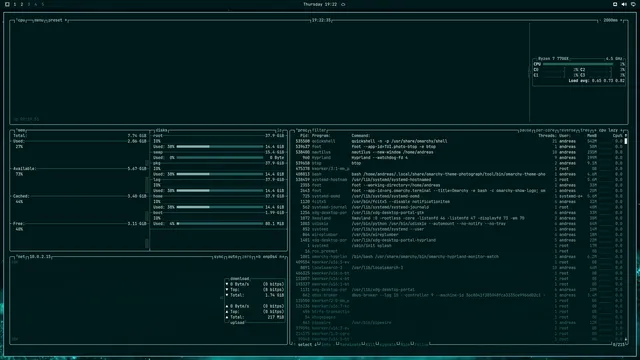Click the Ryzen 7 7700X CPU meter bar
Screen dimensions: 640x360
(578, 64)
